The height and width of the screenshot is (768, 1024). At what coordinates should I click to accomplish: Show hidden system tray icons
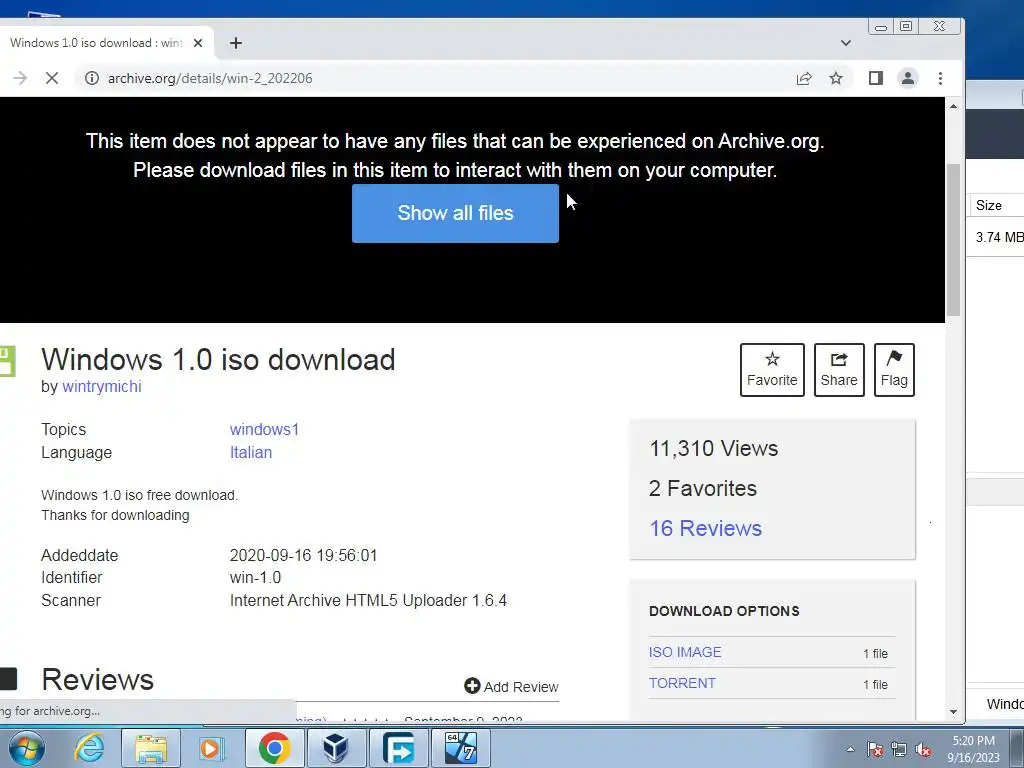(850, 749)
